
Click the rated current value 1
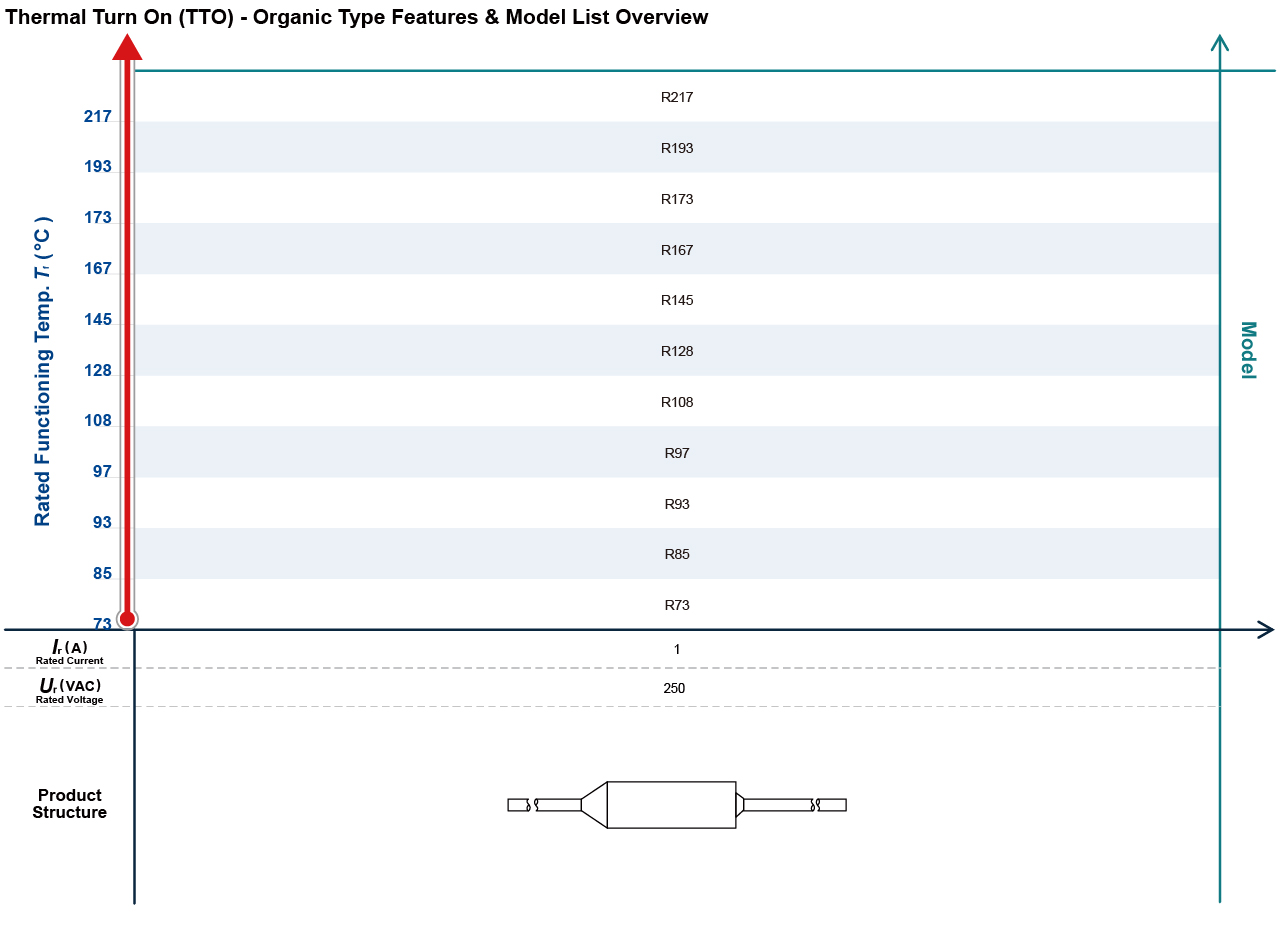point(676,649)
